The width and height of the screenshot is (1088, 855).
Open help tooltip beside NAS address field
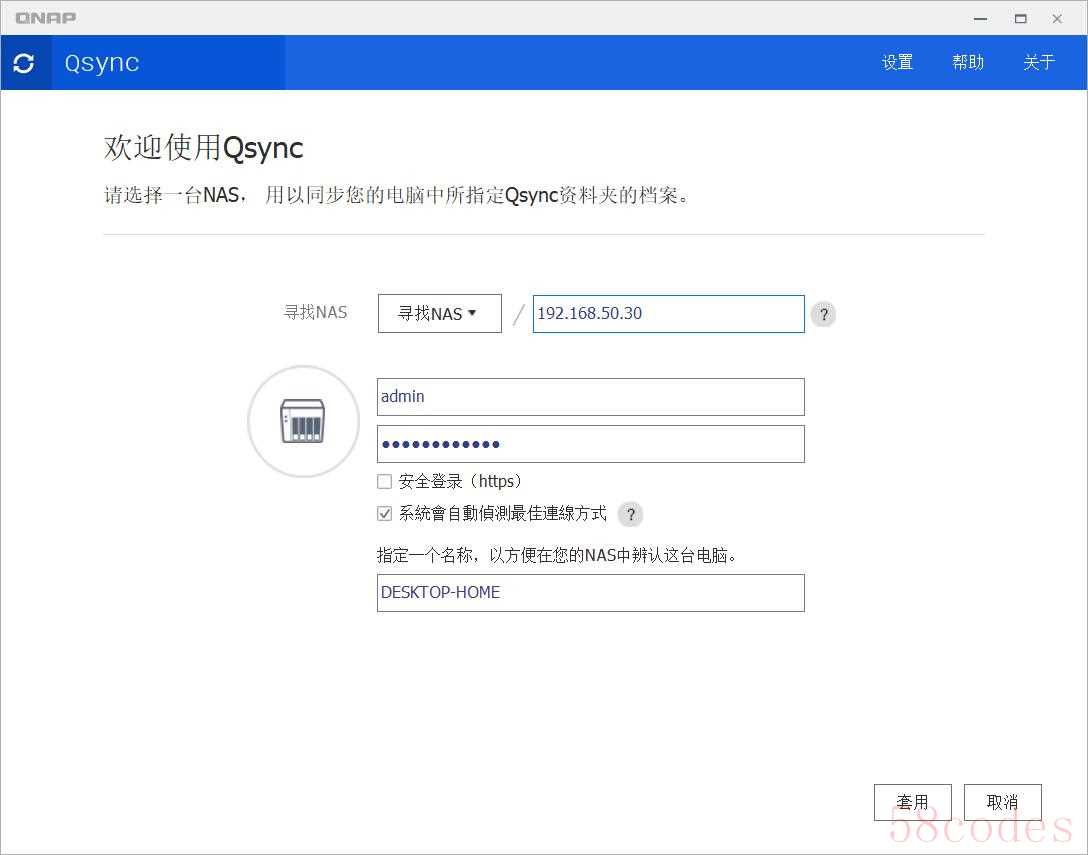[x=824, y=314]
